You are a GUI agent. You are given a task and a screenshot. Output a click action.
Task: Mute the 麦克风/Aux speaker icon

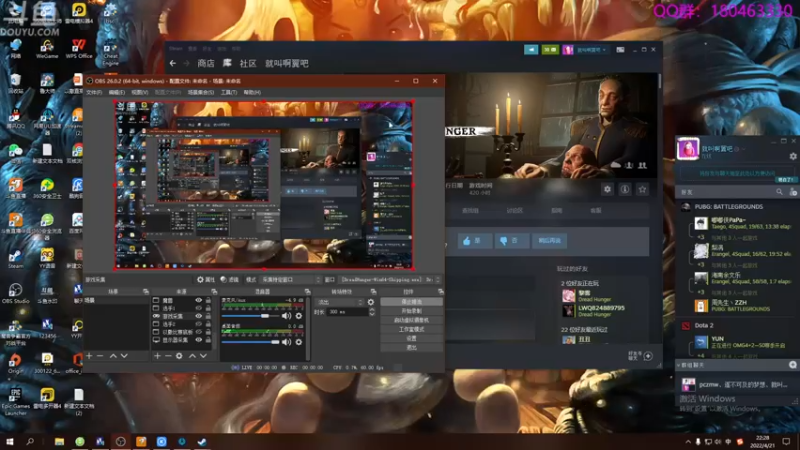coord(287,316)
